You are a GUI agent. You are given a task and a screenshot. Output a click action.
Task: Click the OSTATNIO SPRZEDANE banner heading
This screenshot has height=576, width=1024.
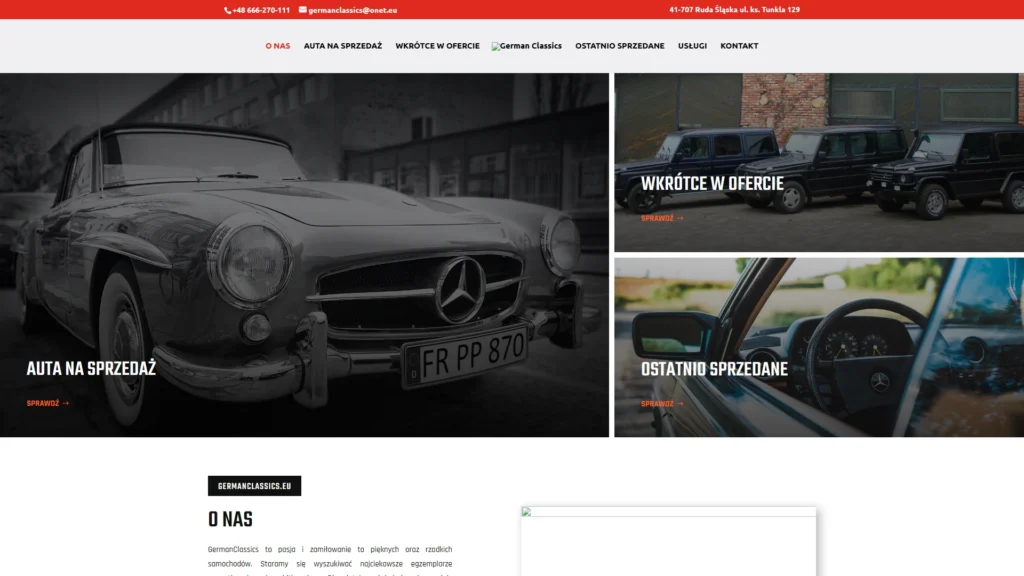(x=714, y=369)
